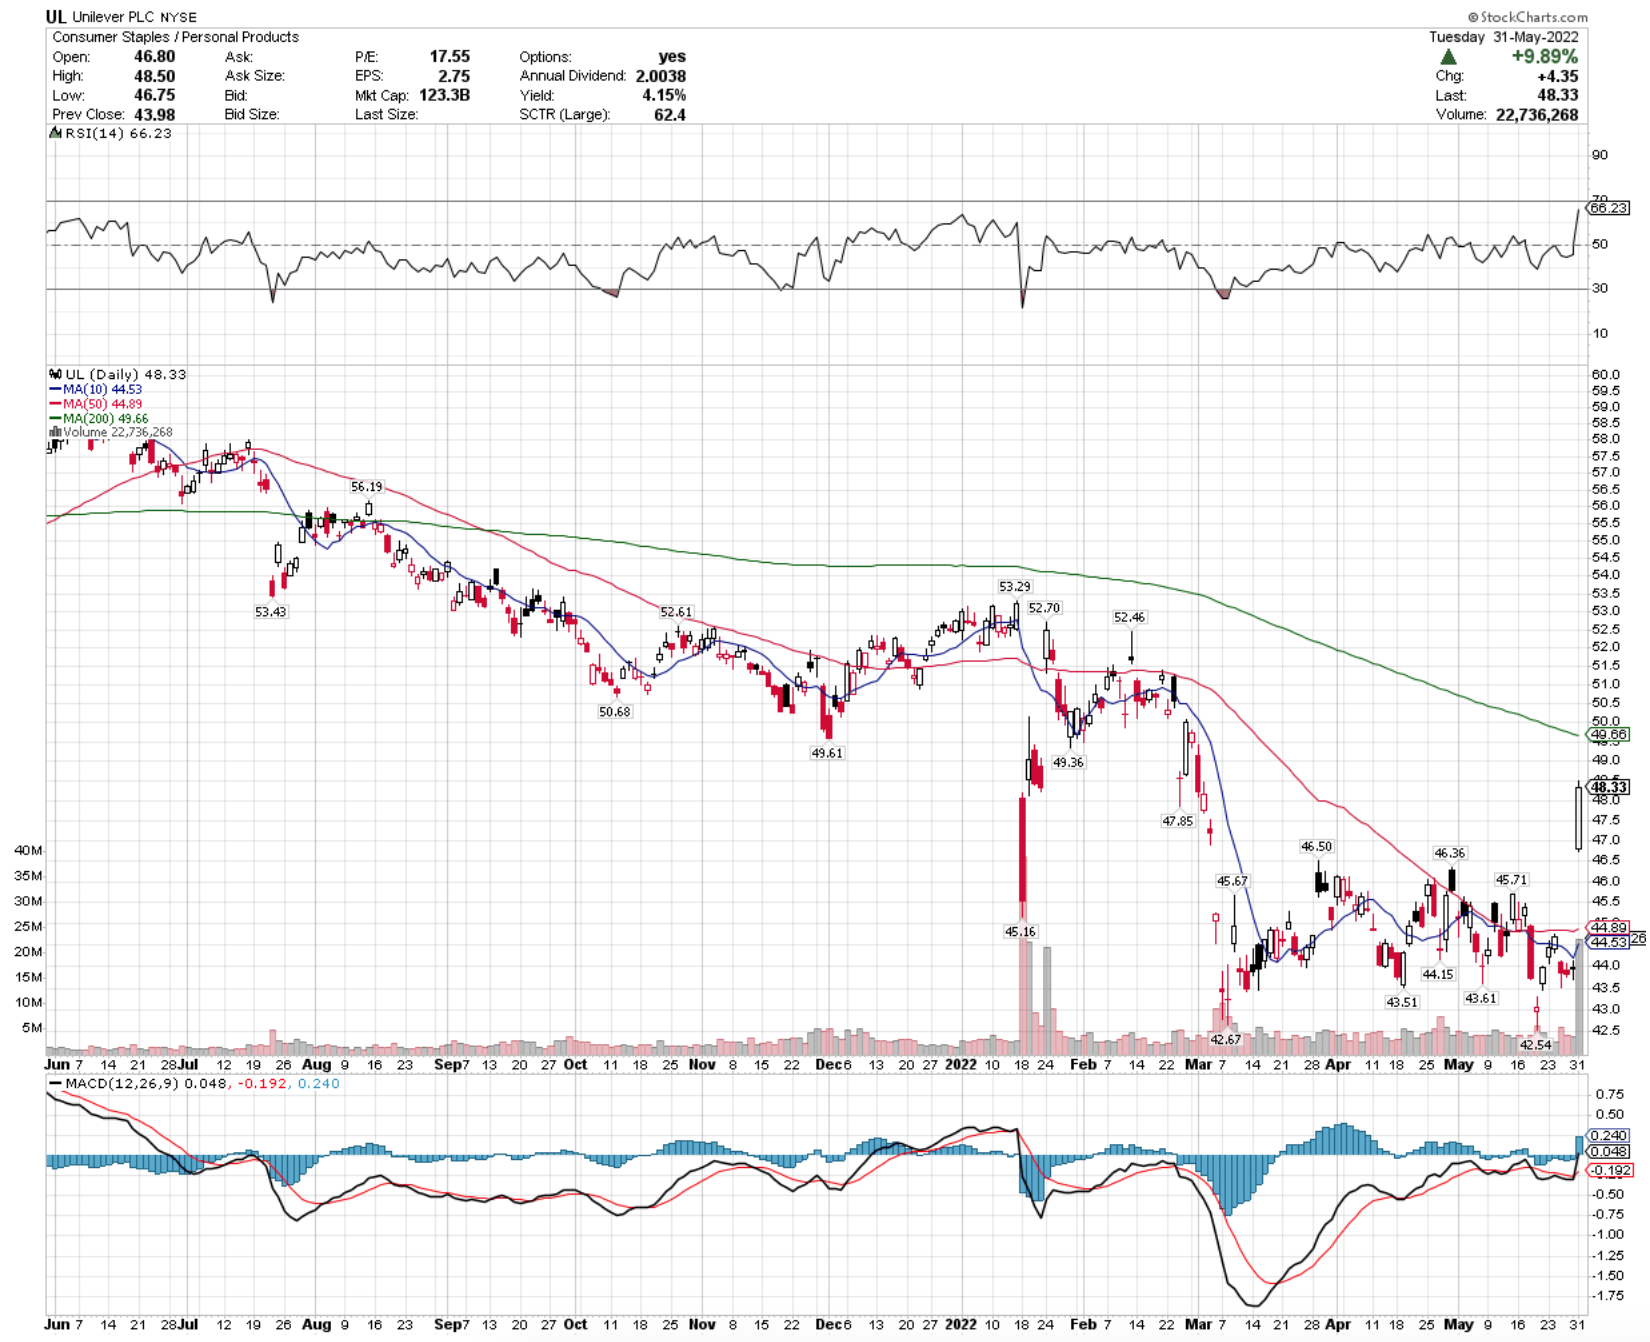
Task: Click the MA(50) 44.89 legend entry
Action: click(x=95, y=404)
